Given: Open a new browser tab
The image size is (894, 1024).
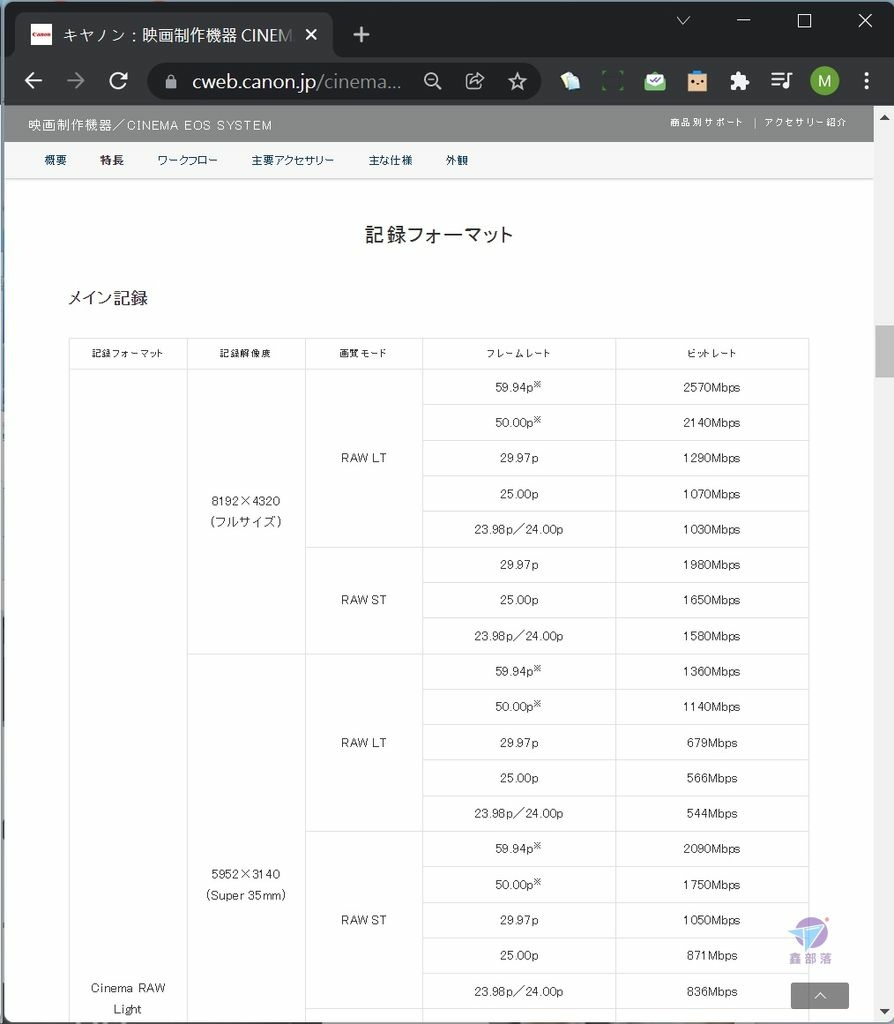Looking at the screenshot, I should point(361,35).
